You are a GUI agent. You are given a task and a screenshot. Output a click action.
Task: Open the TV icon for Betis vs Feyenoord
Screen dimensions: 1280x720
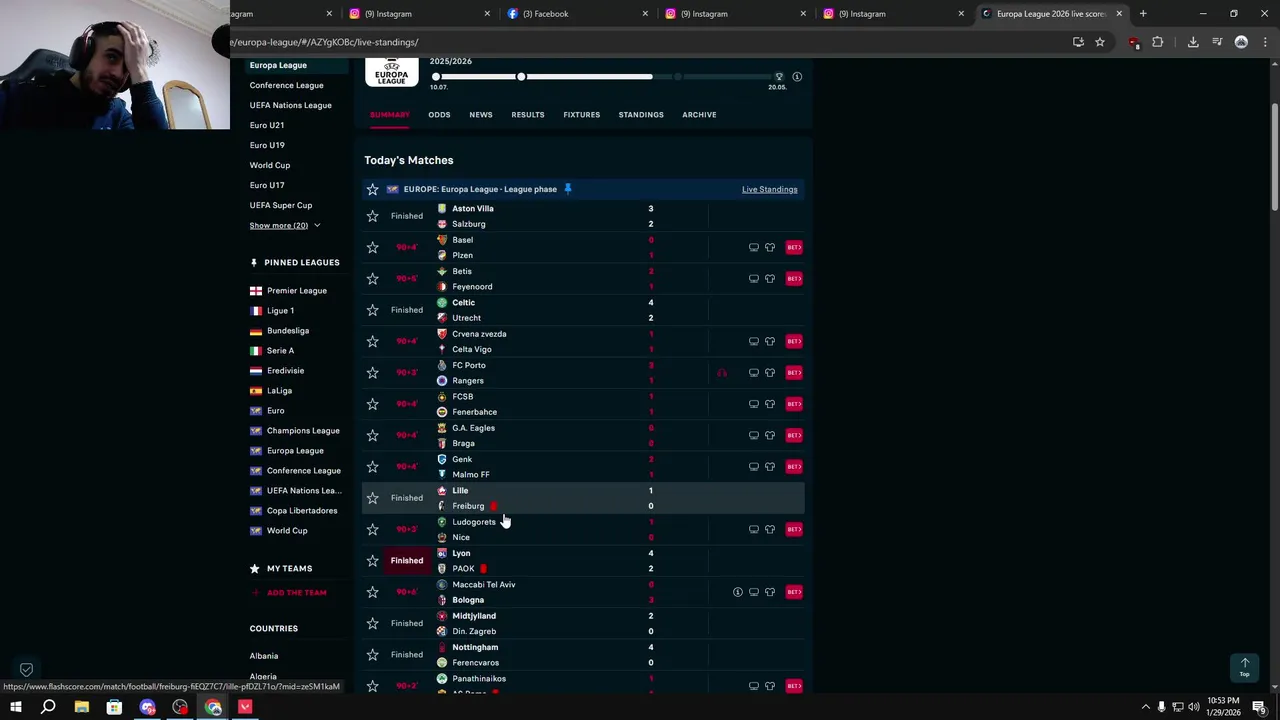coord(754,278)
